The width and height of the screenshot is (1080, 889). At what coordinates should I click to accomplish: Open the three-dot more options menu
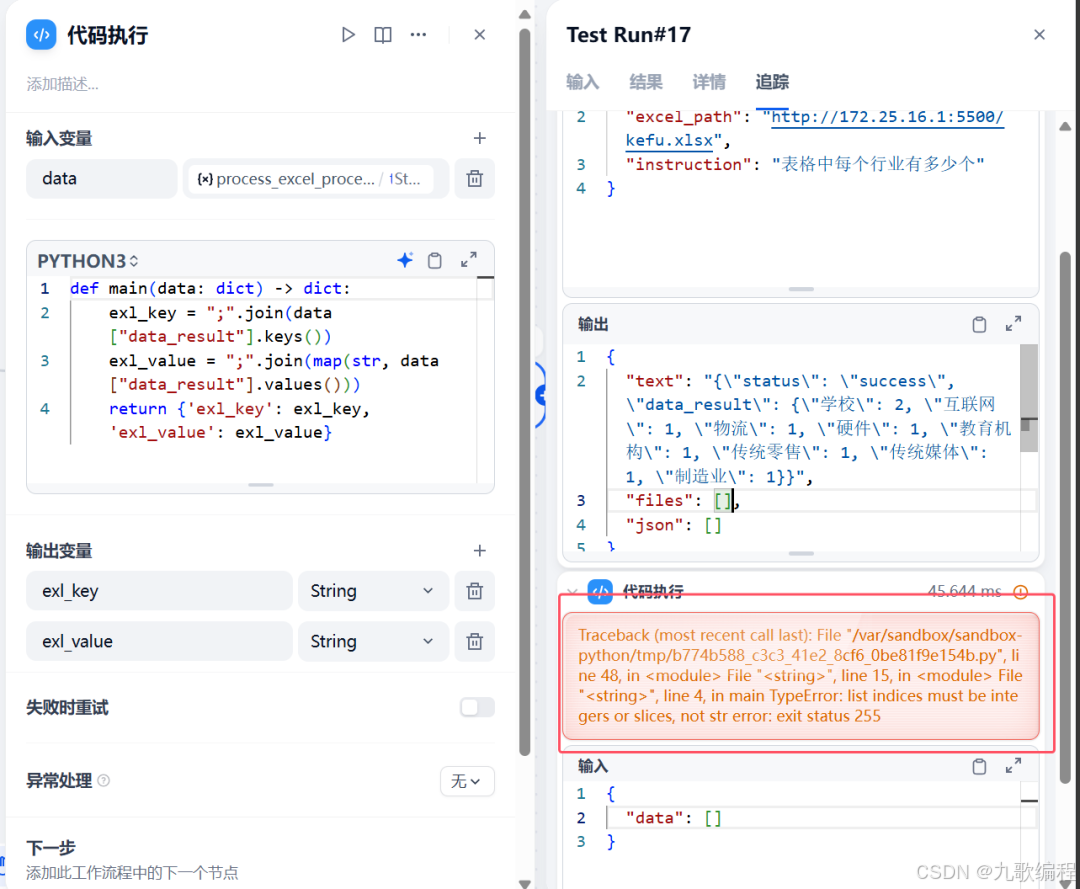(418, 34)
